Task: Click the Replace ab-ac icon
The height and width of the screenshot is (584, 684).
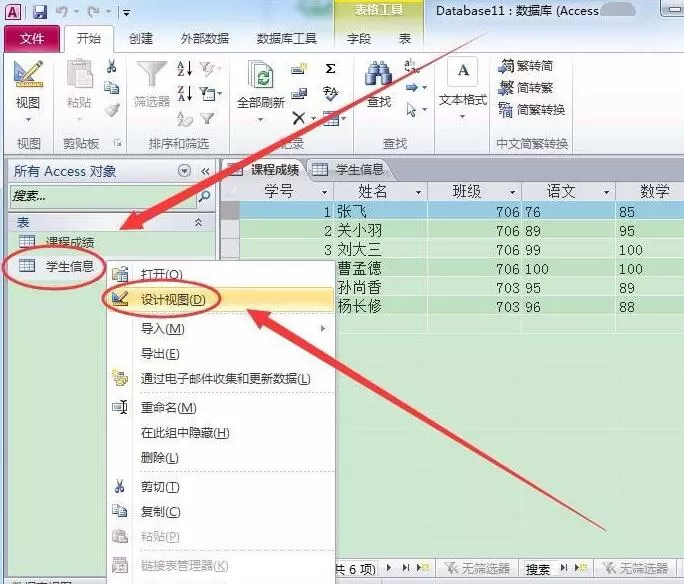Action: click(x=411, y=65)
